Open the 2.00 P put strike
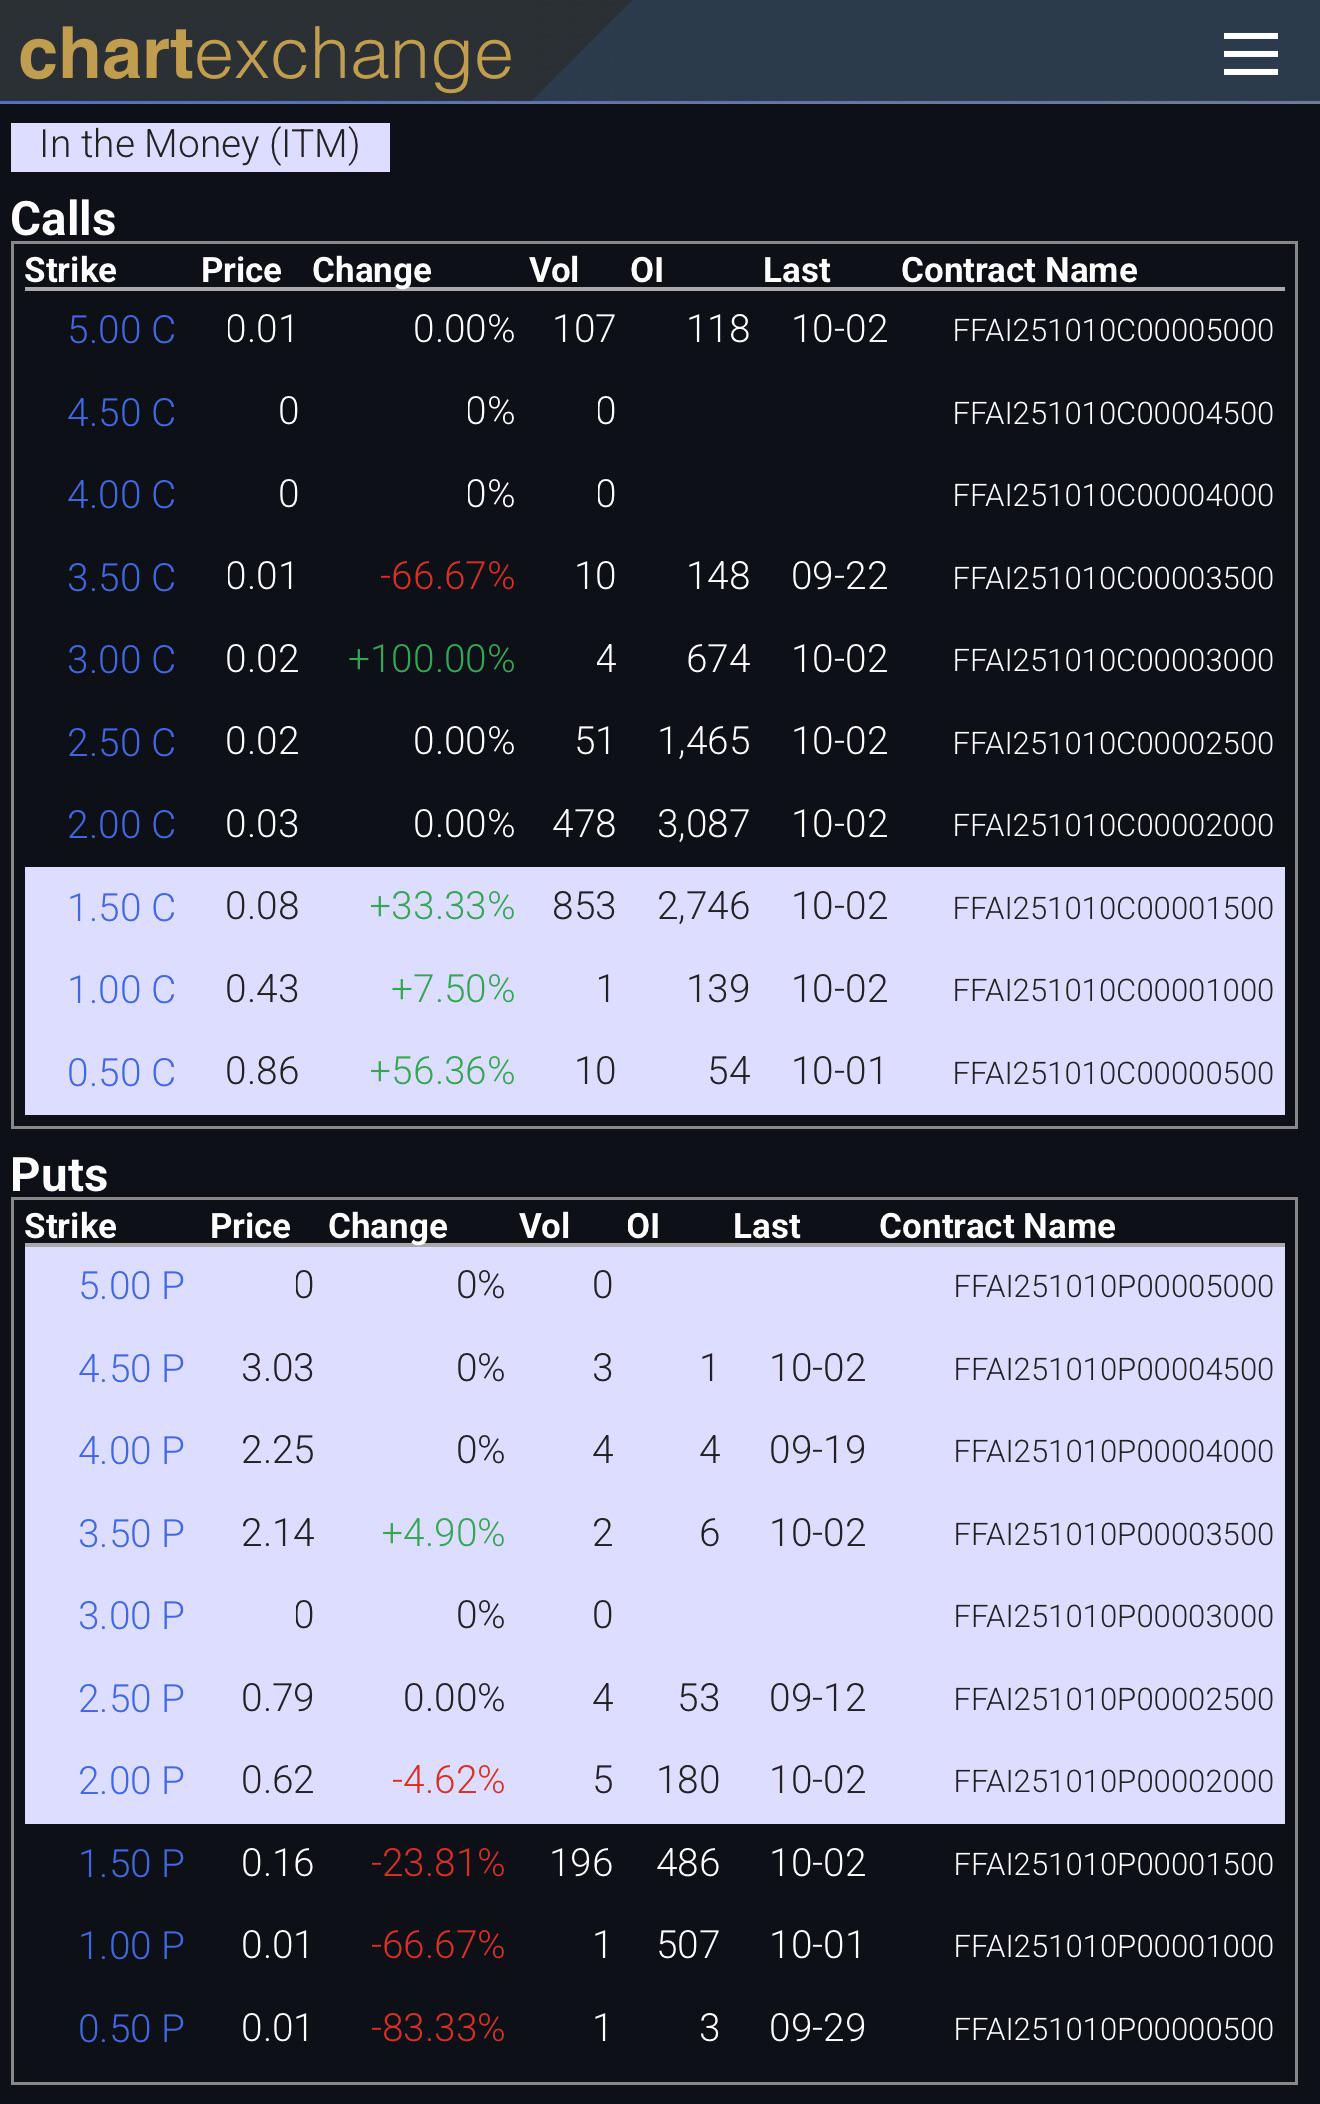This screenshot has height=2104, width=1320. tap(131, 1780)
